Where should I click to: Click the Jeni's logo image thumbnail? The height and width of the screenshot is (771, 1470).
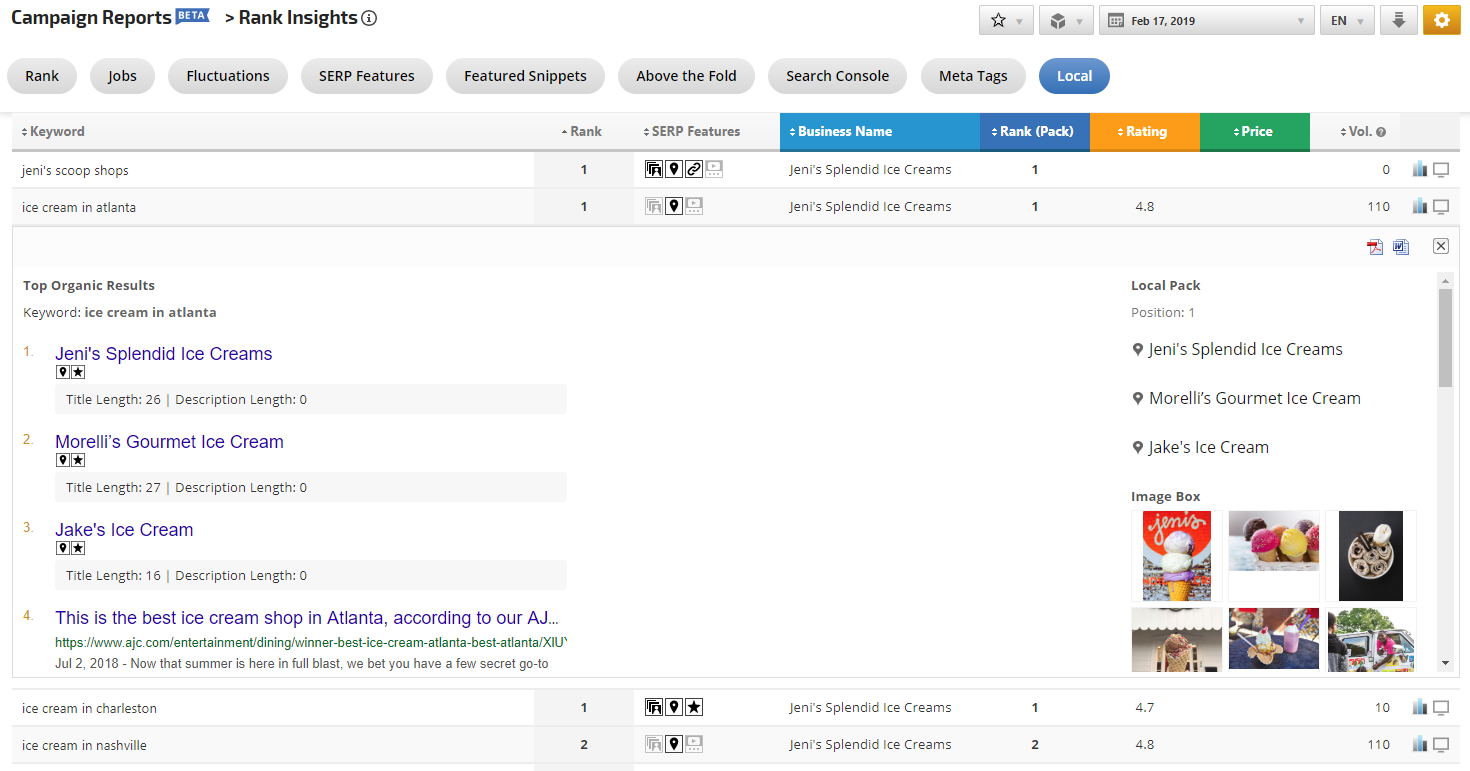1176,556
